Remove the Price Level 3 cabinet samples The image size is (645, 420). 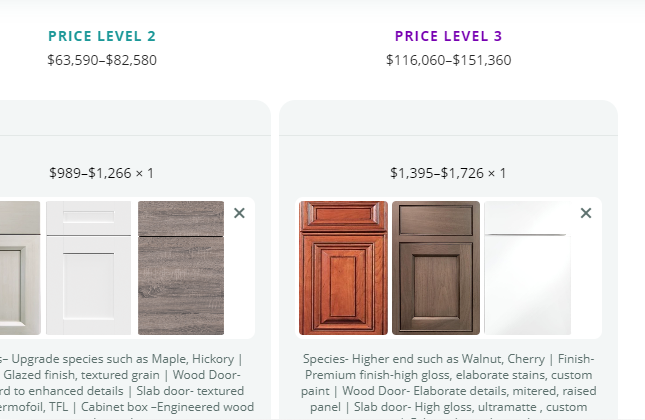pos(586,213)
